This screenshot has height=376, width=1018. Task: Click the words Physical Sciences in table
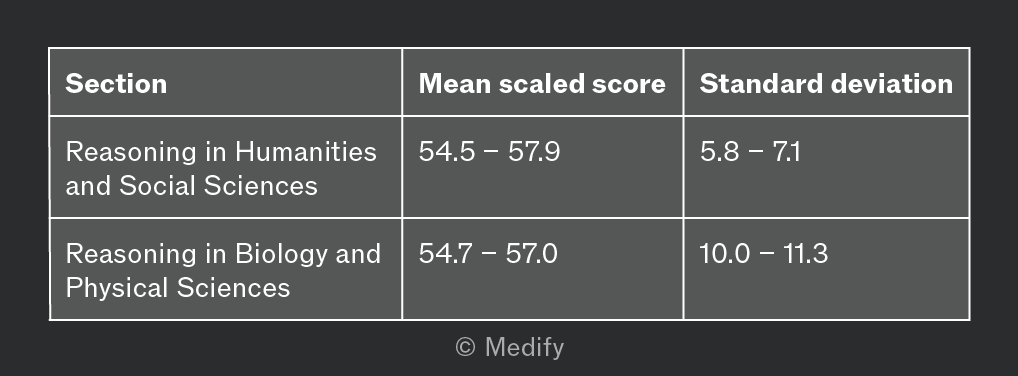(178, 288)
